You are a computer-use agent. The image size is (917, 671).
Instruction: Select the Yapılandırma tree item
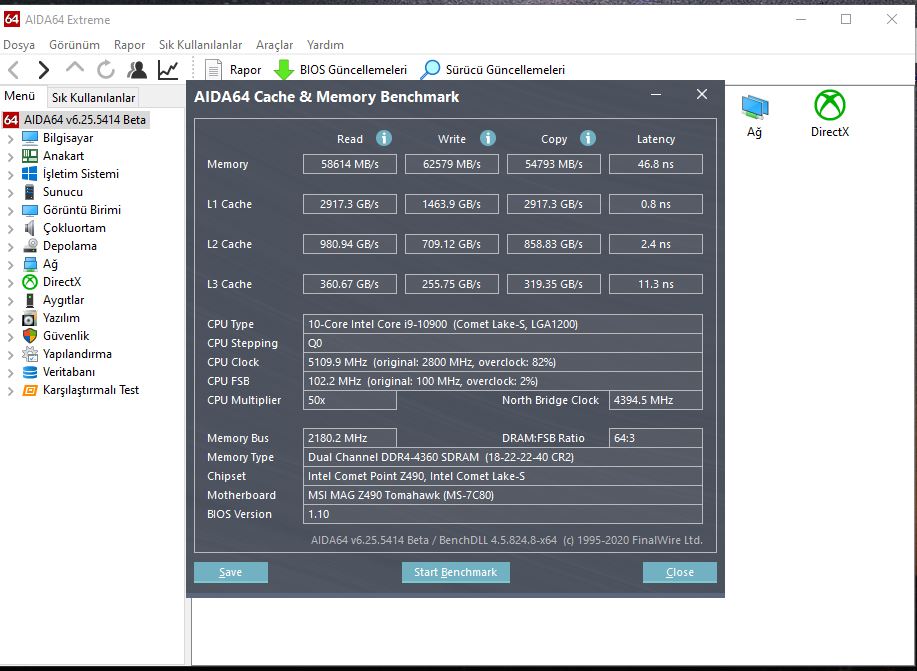77,354
